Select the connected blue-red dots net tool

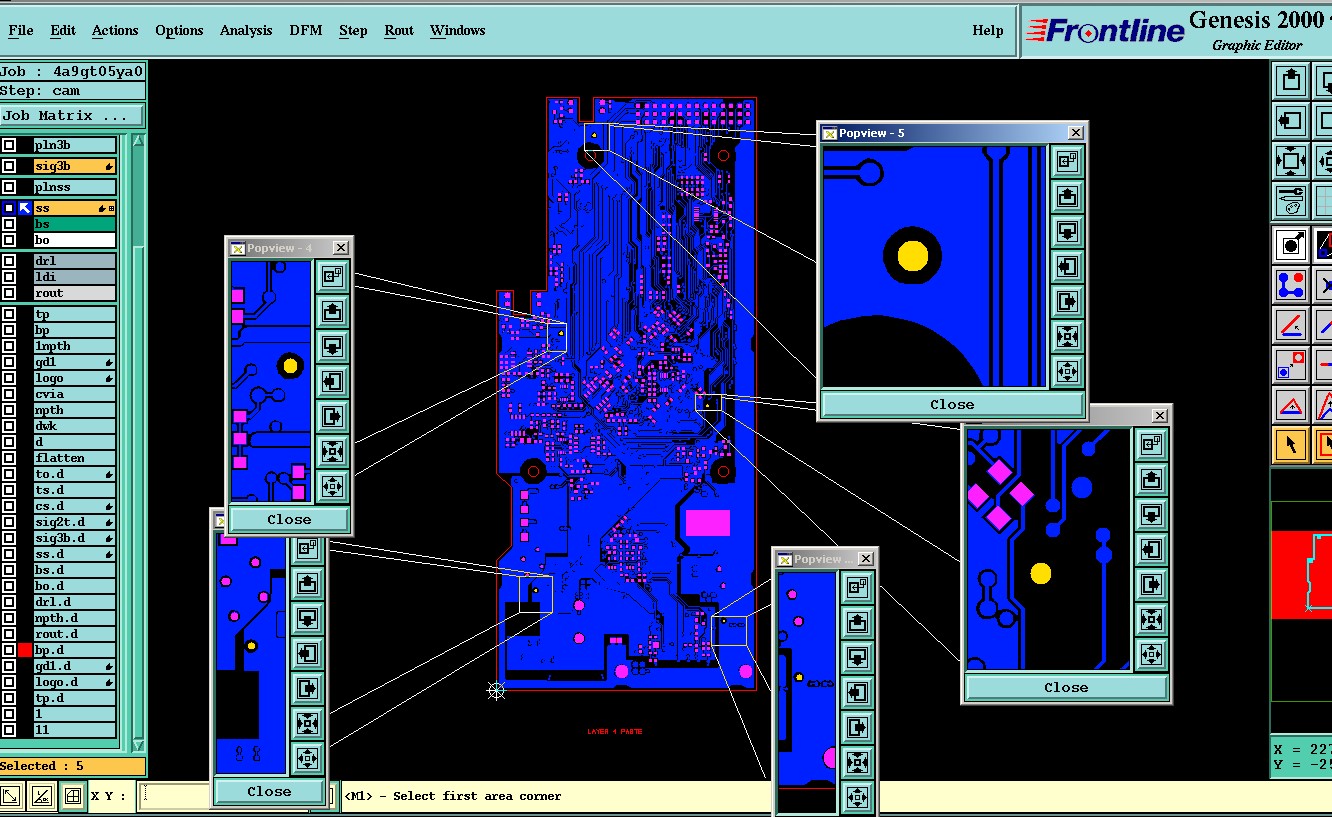[x=1291, y=285]
